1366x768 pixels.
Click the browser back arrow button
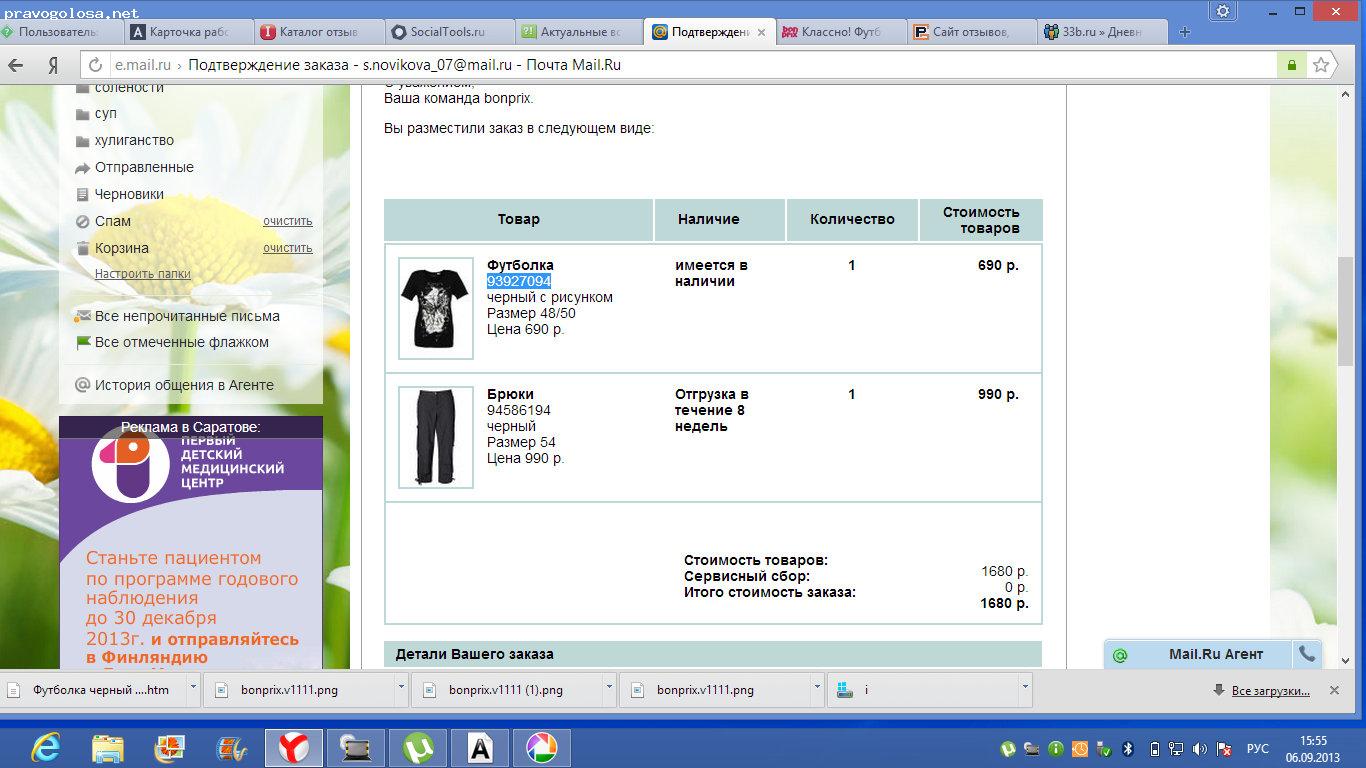(16, 65)
